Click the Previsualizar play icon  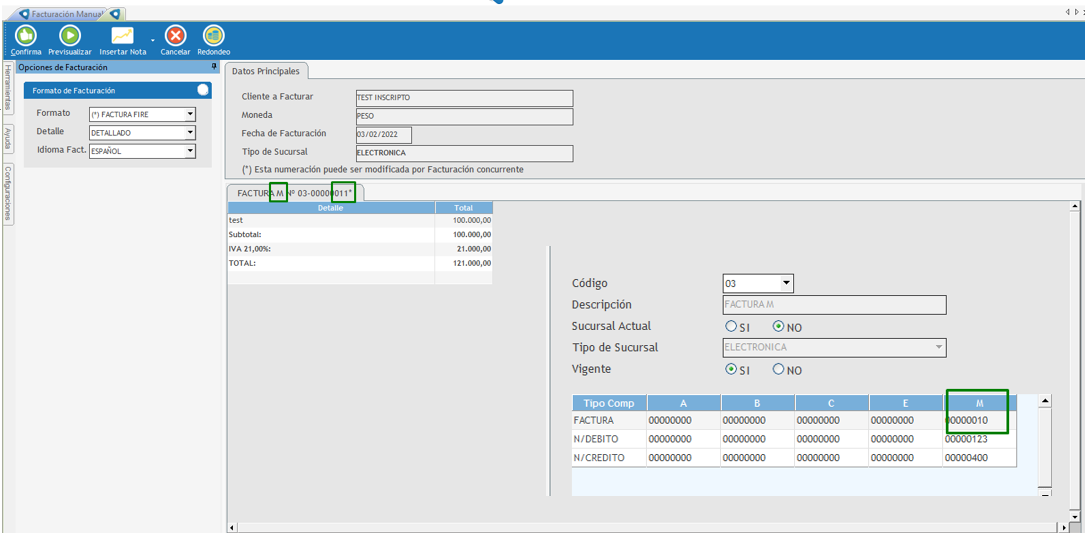[x=70, y=36]
